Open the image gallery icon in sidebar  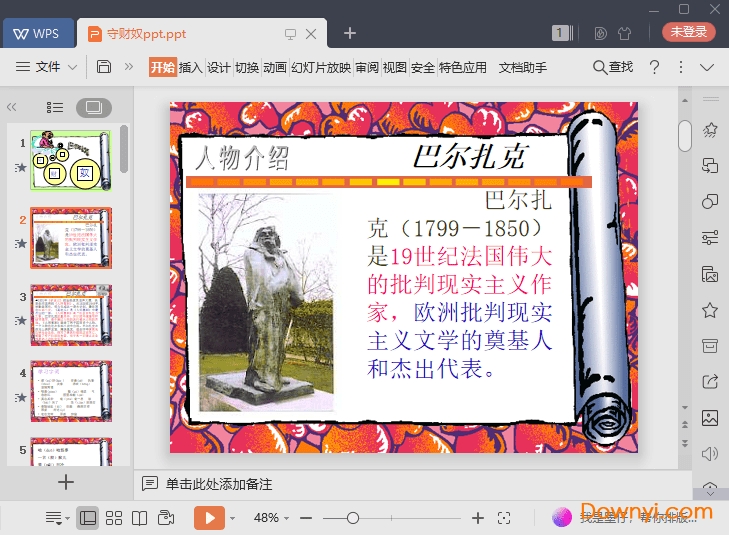(710, 418)
